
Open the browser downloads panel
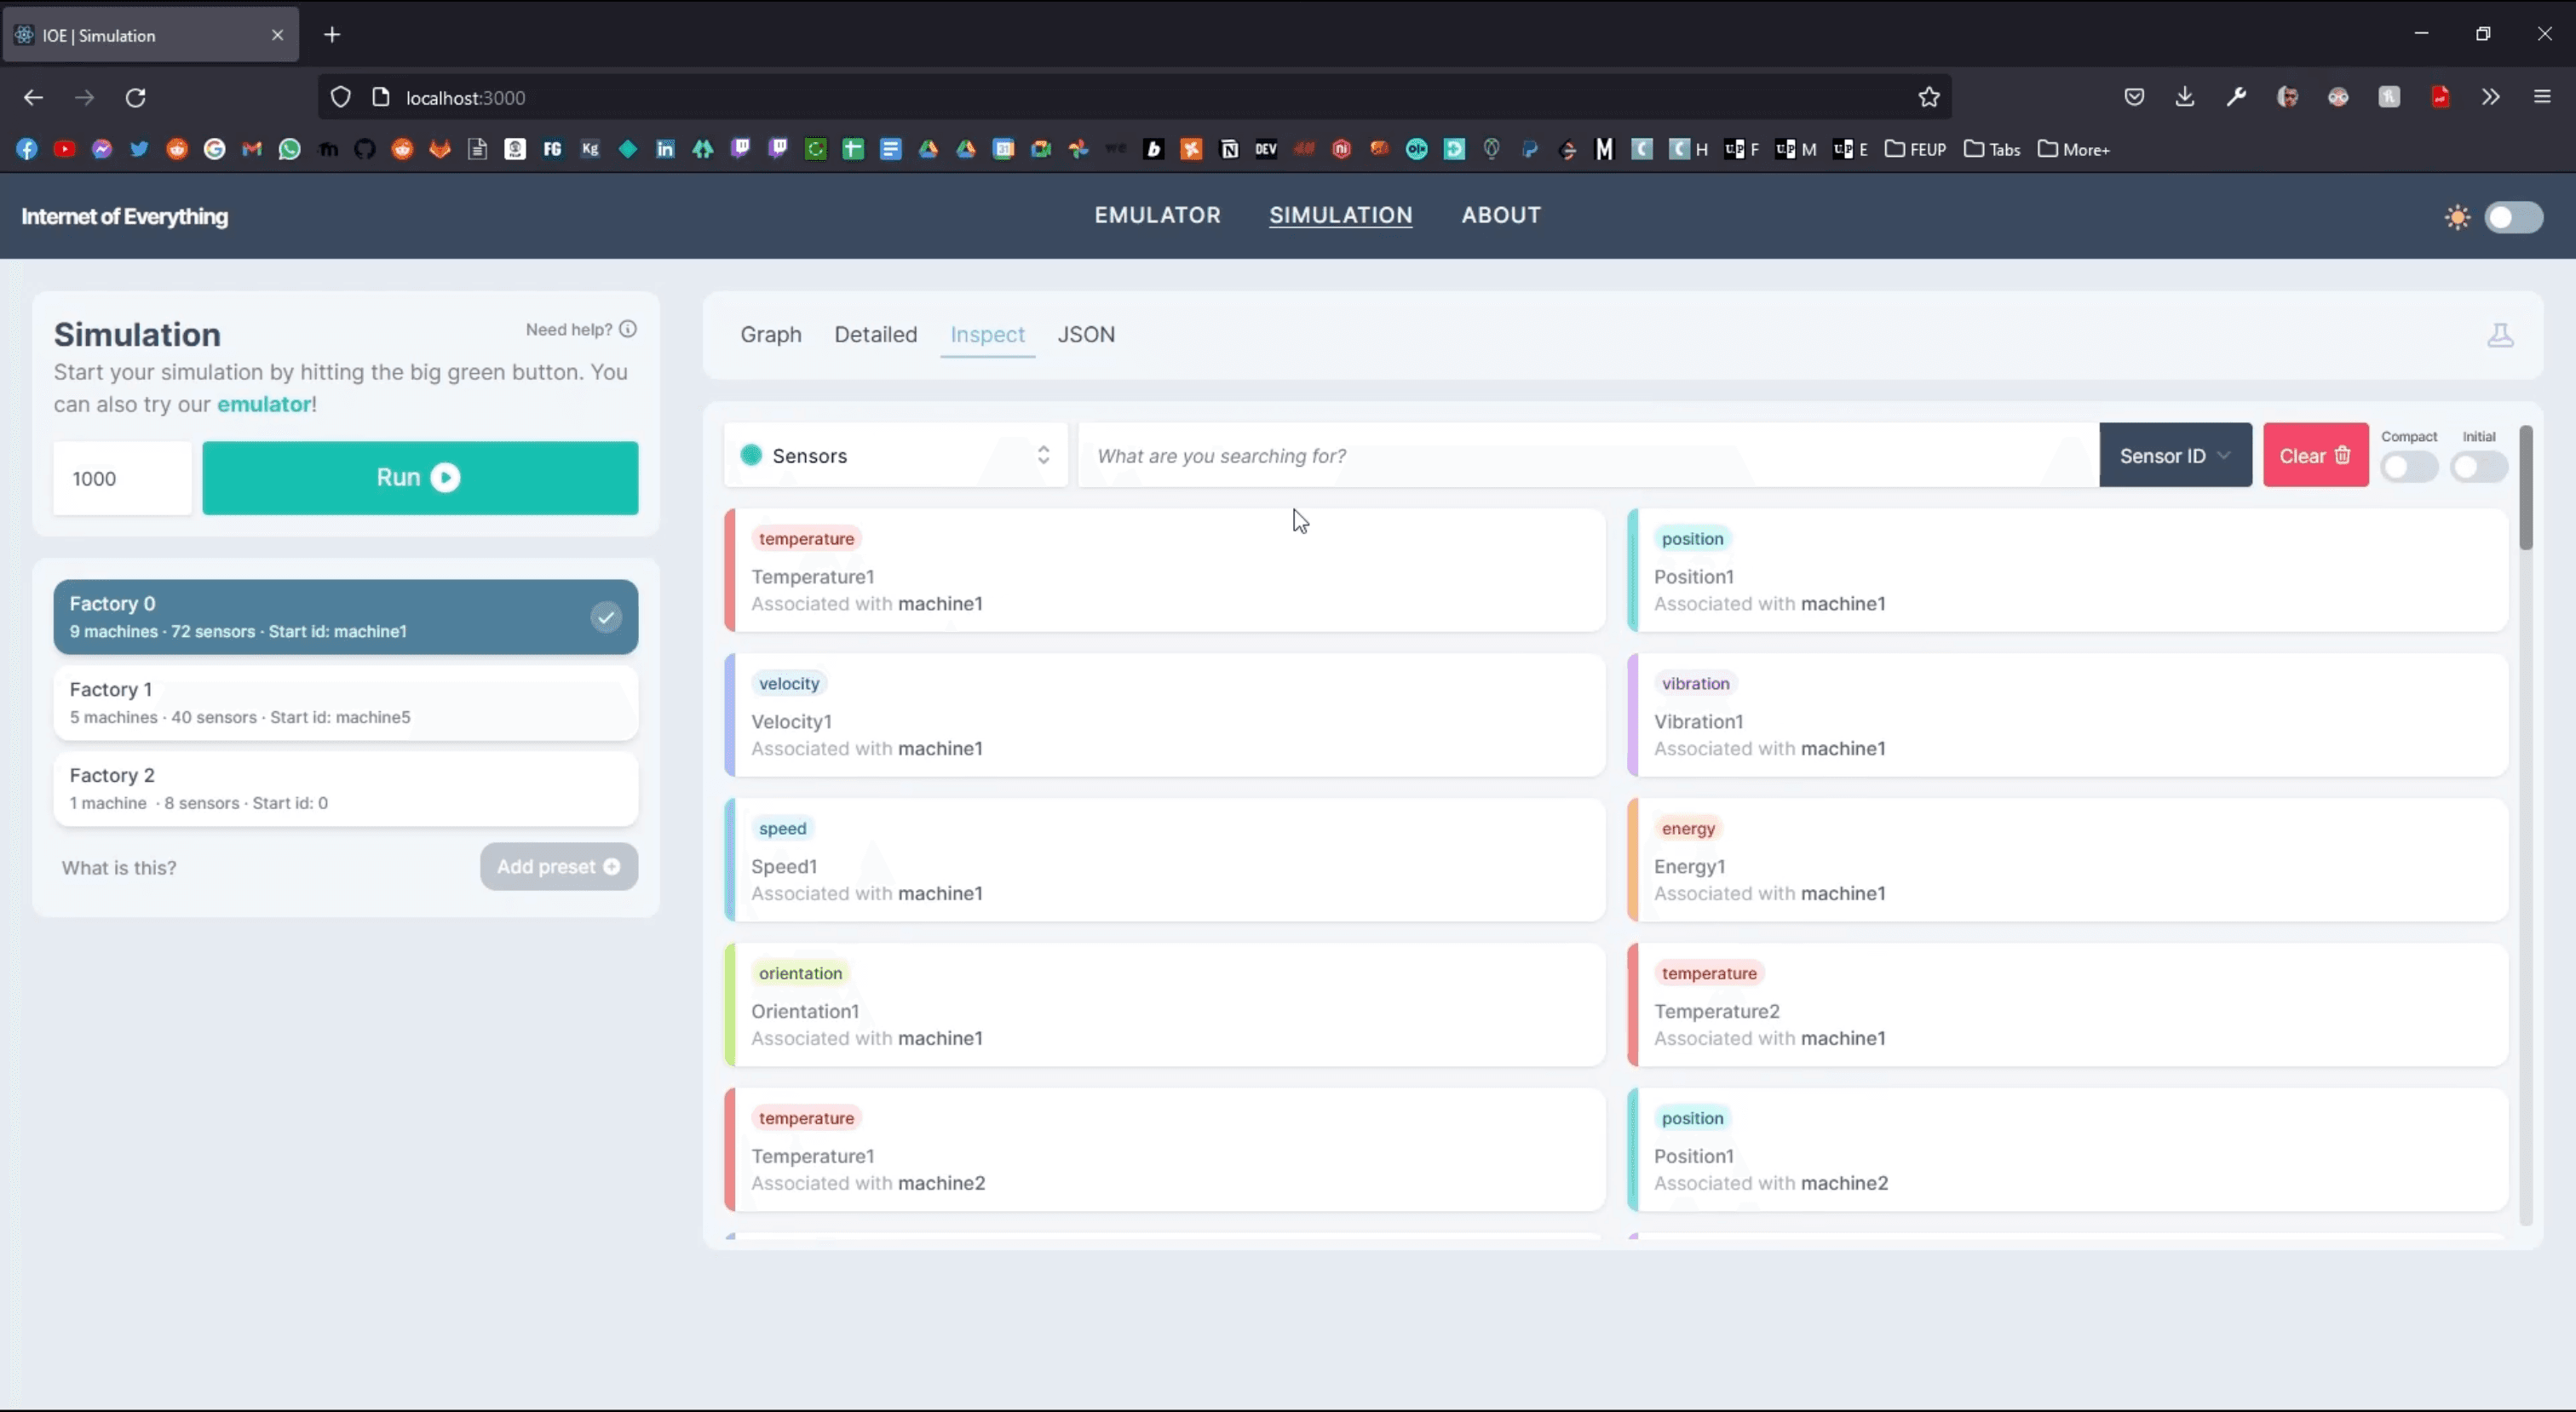pyautogui.click(x=2185, y=97)
